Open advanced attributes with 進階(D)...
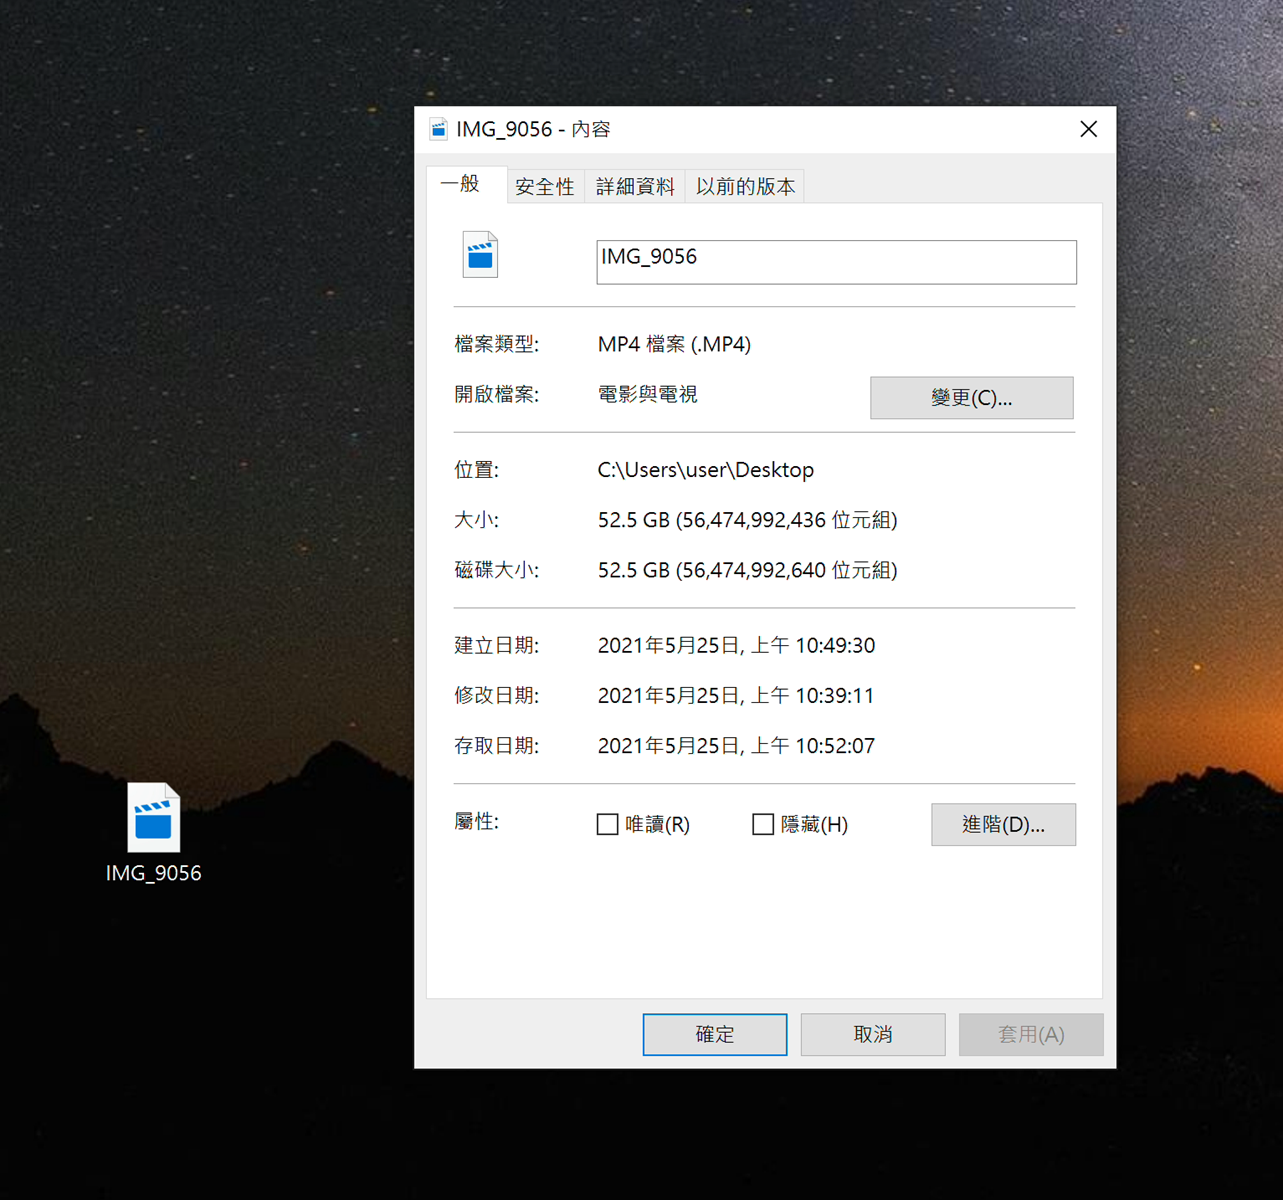 (1003, 824)
